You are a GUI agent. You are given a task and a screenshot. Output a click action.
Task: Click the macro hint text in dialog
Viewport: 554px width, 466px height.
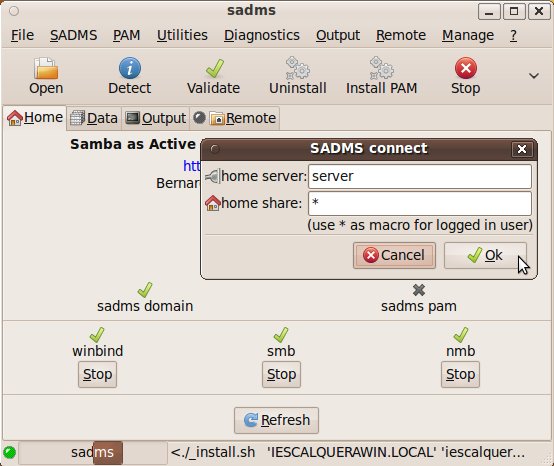pos(420,225)
